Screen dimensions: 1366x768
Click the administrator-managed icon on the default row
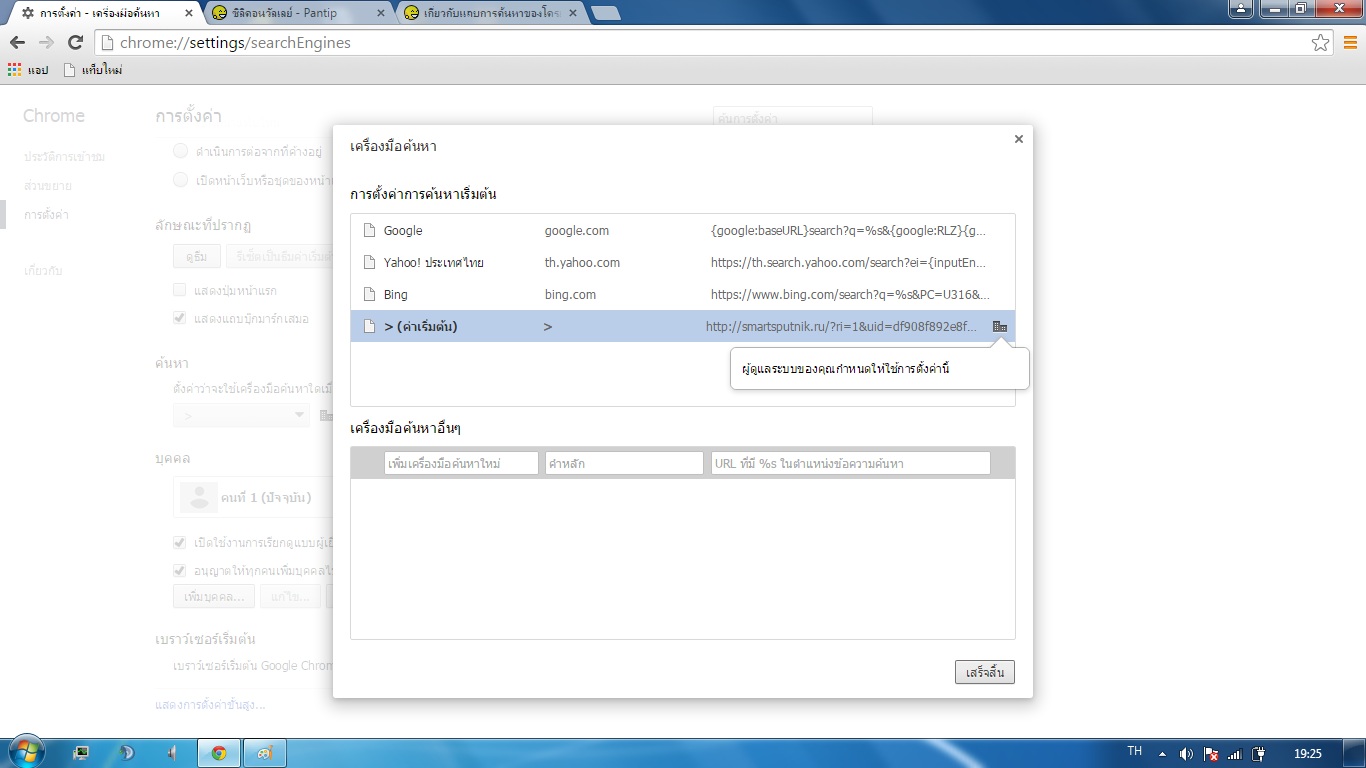click(x=1000, y=326)
